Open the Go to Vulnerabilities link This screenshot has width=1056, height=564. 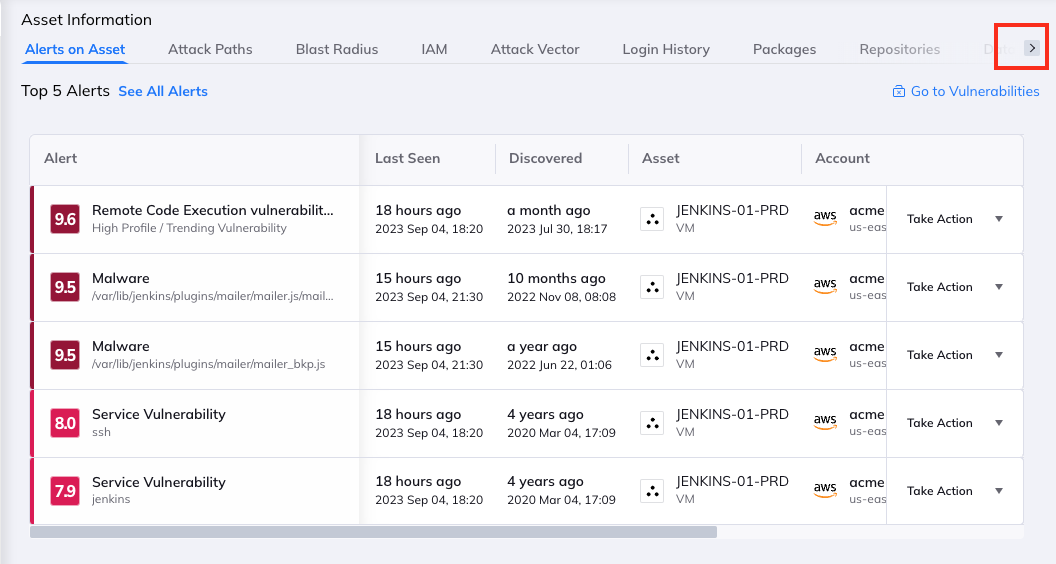pyautogui.click(x=975, y=91)
